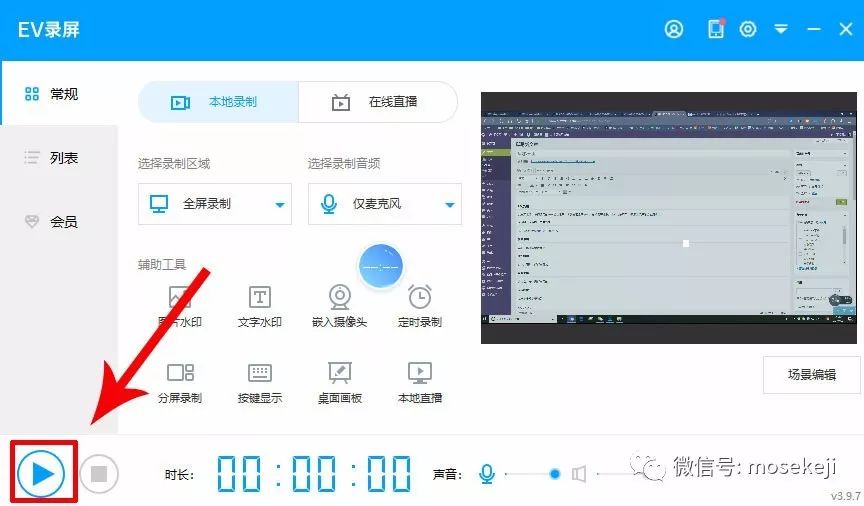The height and width of the screenshot is (506, 864).
Task: Click the v3.9.7 version text
Action: click(x=846, y=496)
